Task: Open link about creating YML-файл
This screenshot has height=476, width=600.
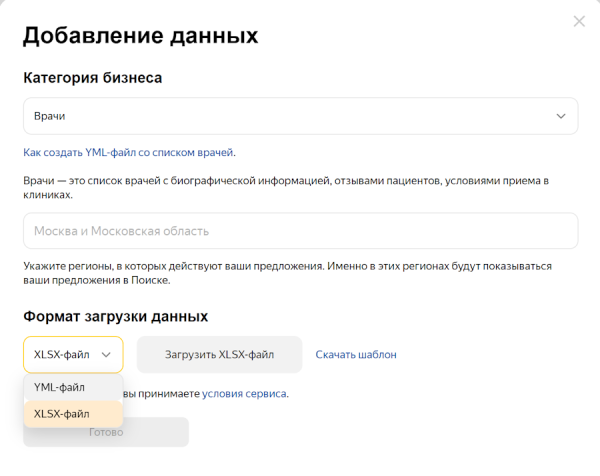Action: tap(129, 152)
